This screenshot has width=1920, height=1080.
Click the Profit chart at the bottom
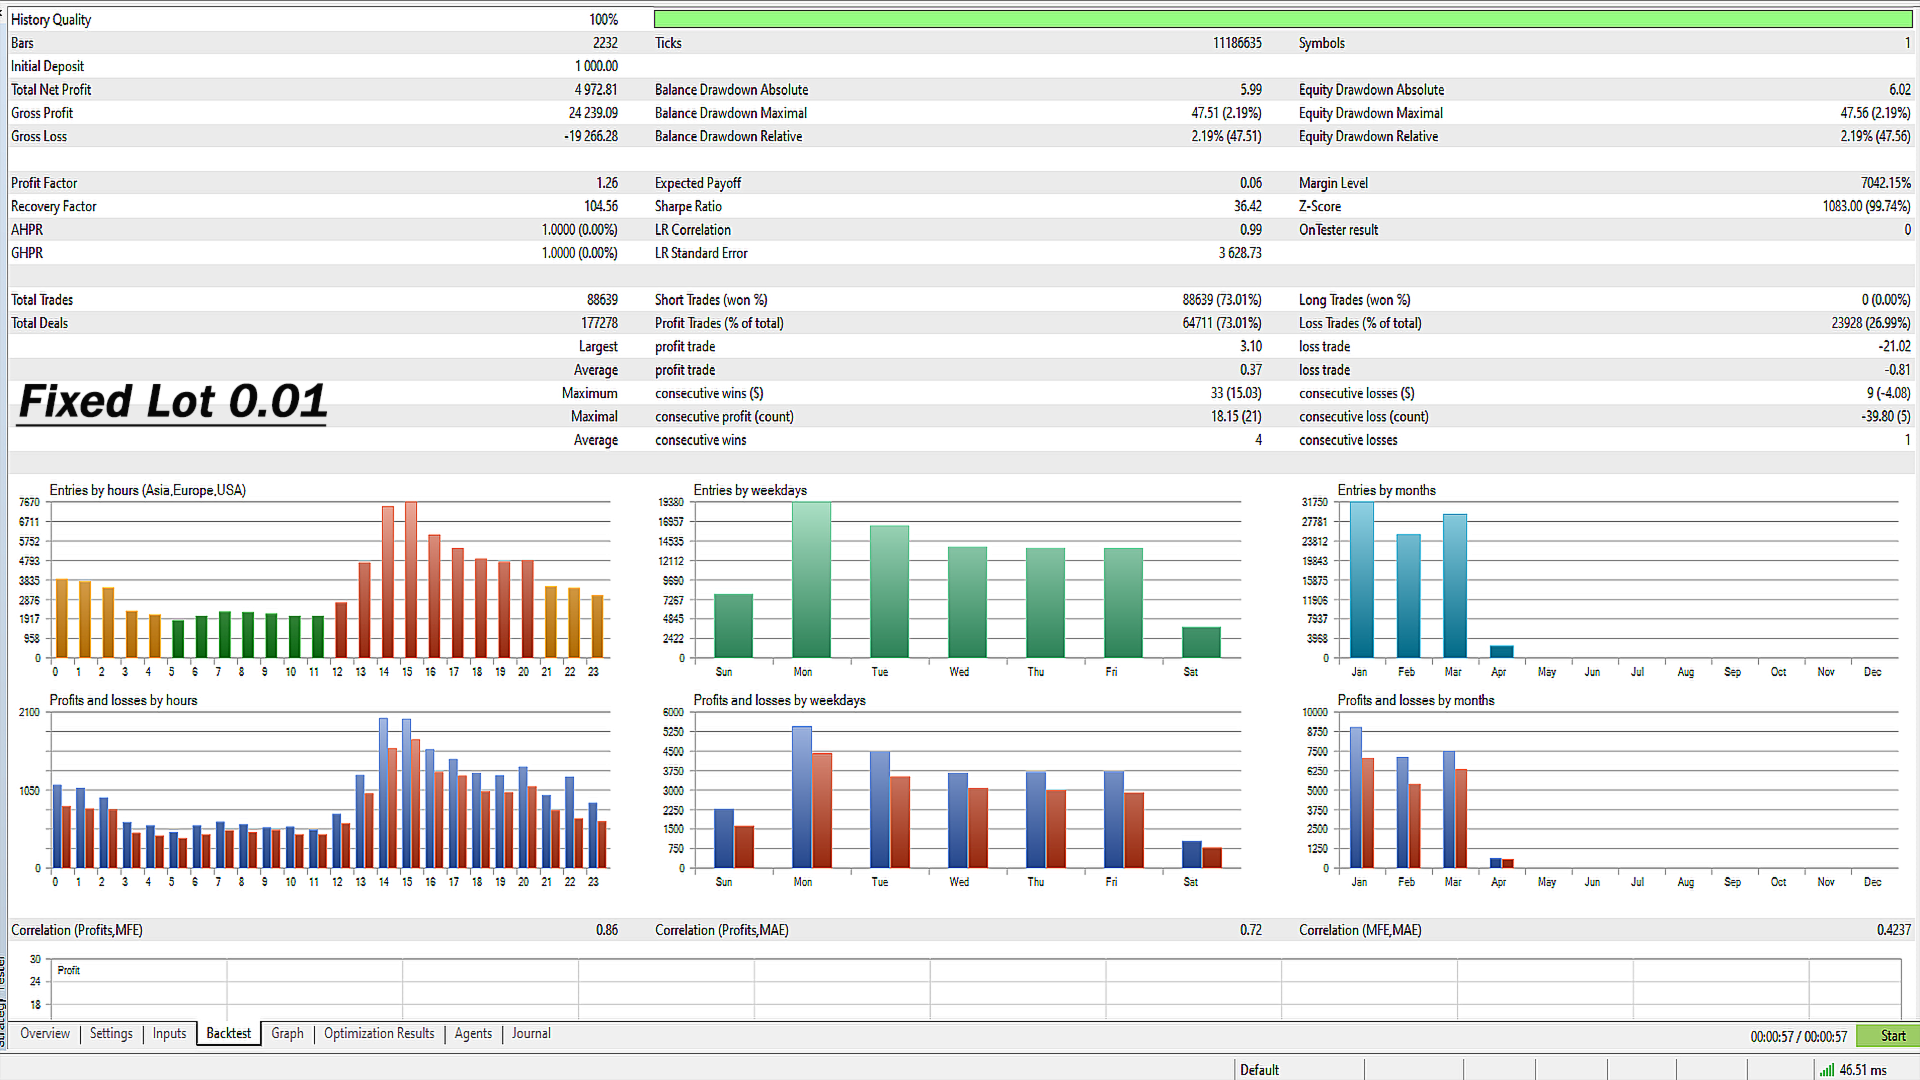tap(975, 989)
